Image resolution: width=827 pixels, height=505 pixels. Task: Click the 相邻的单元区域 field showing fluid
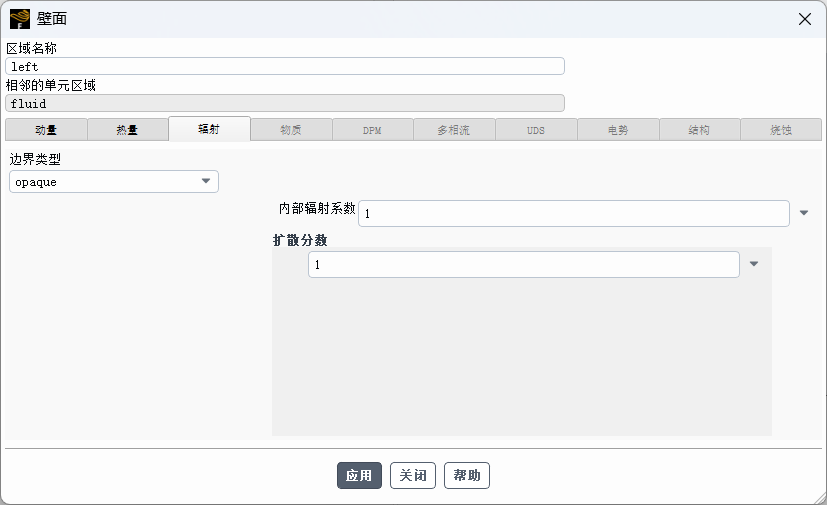[285, 103]
